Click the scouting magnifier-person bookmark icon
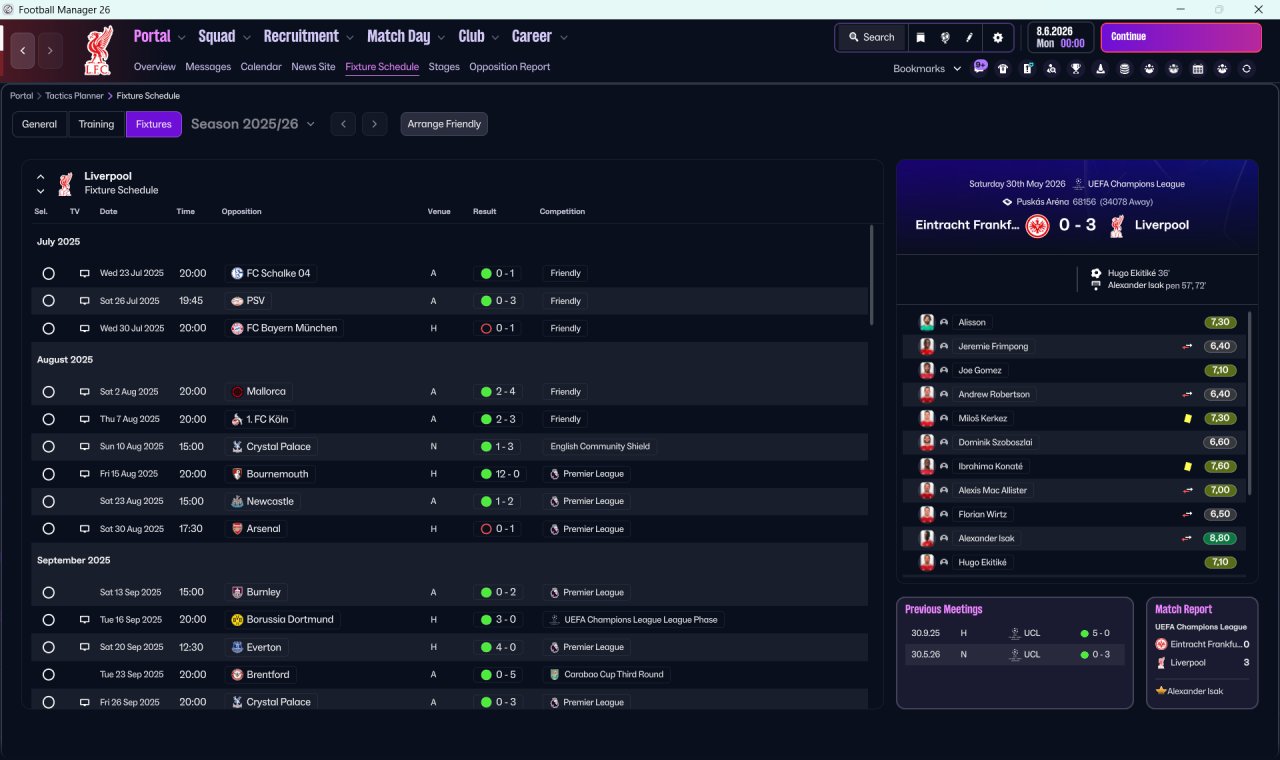 pos(1052,69)
